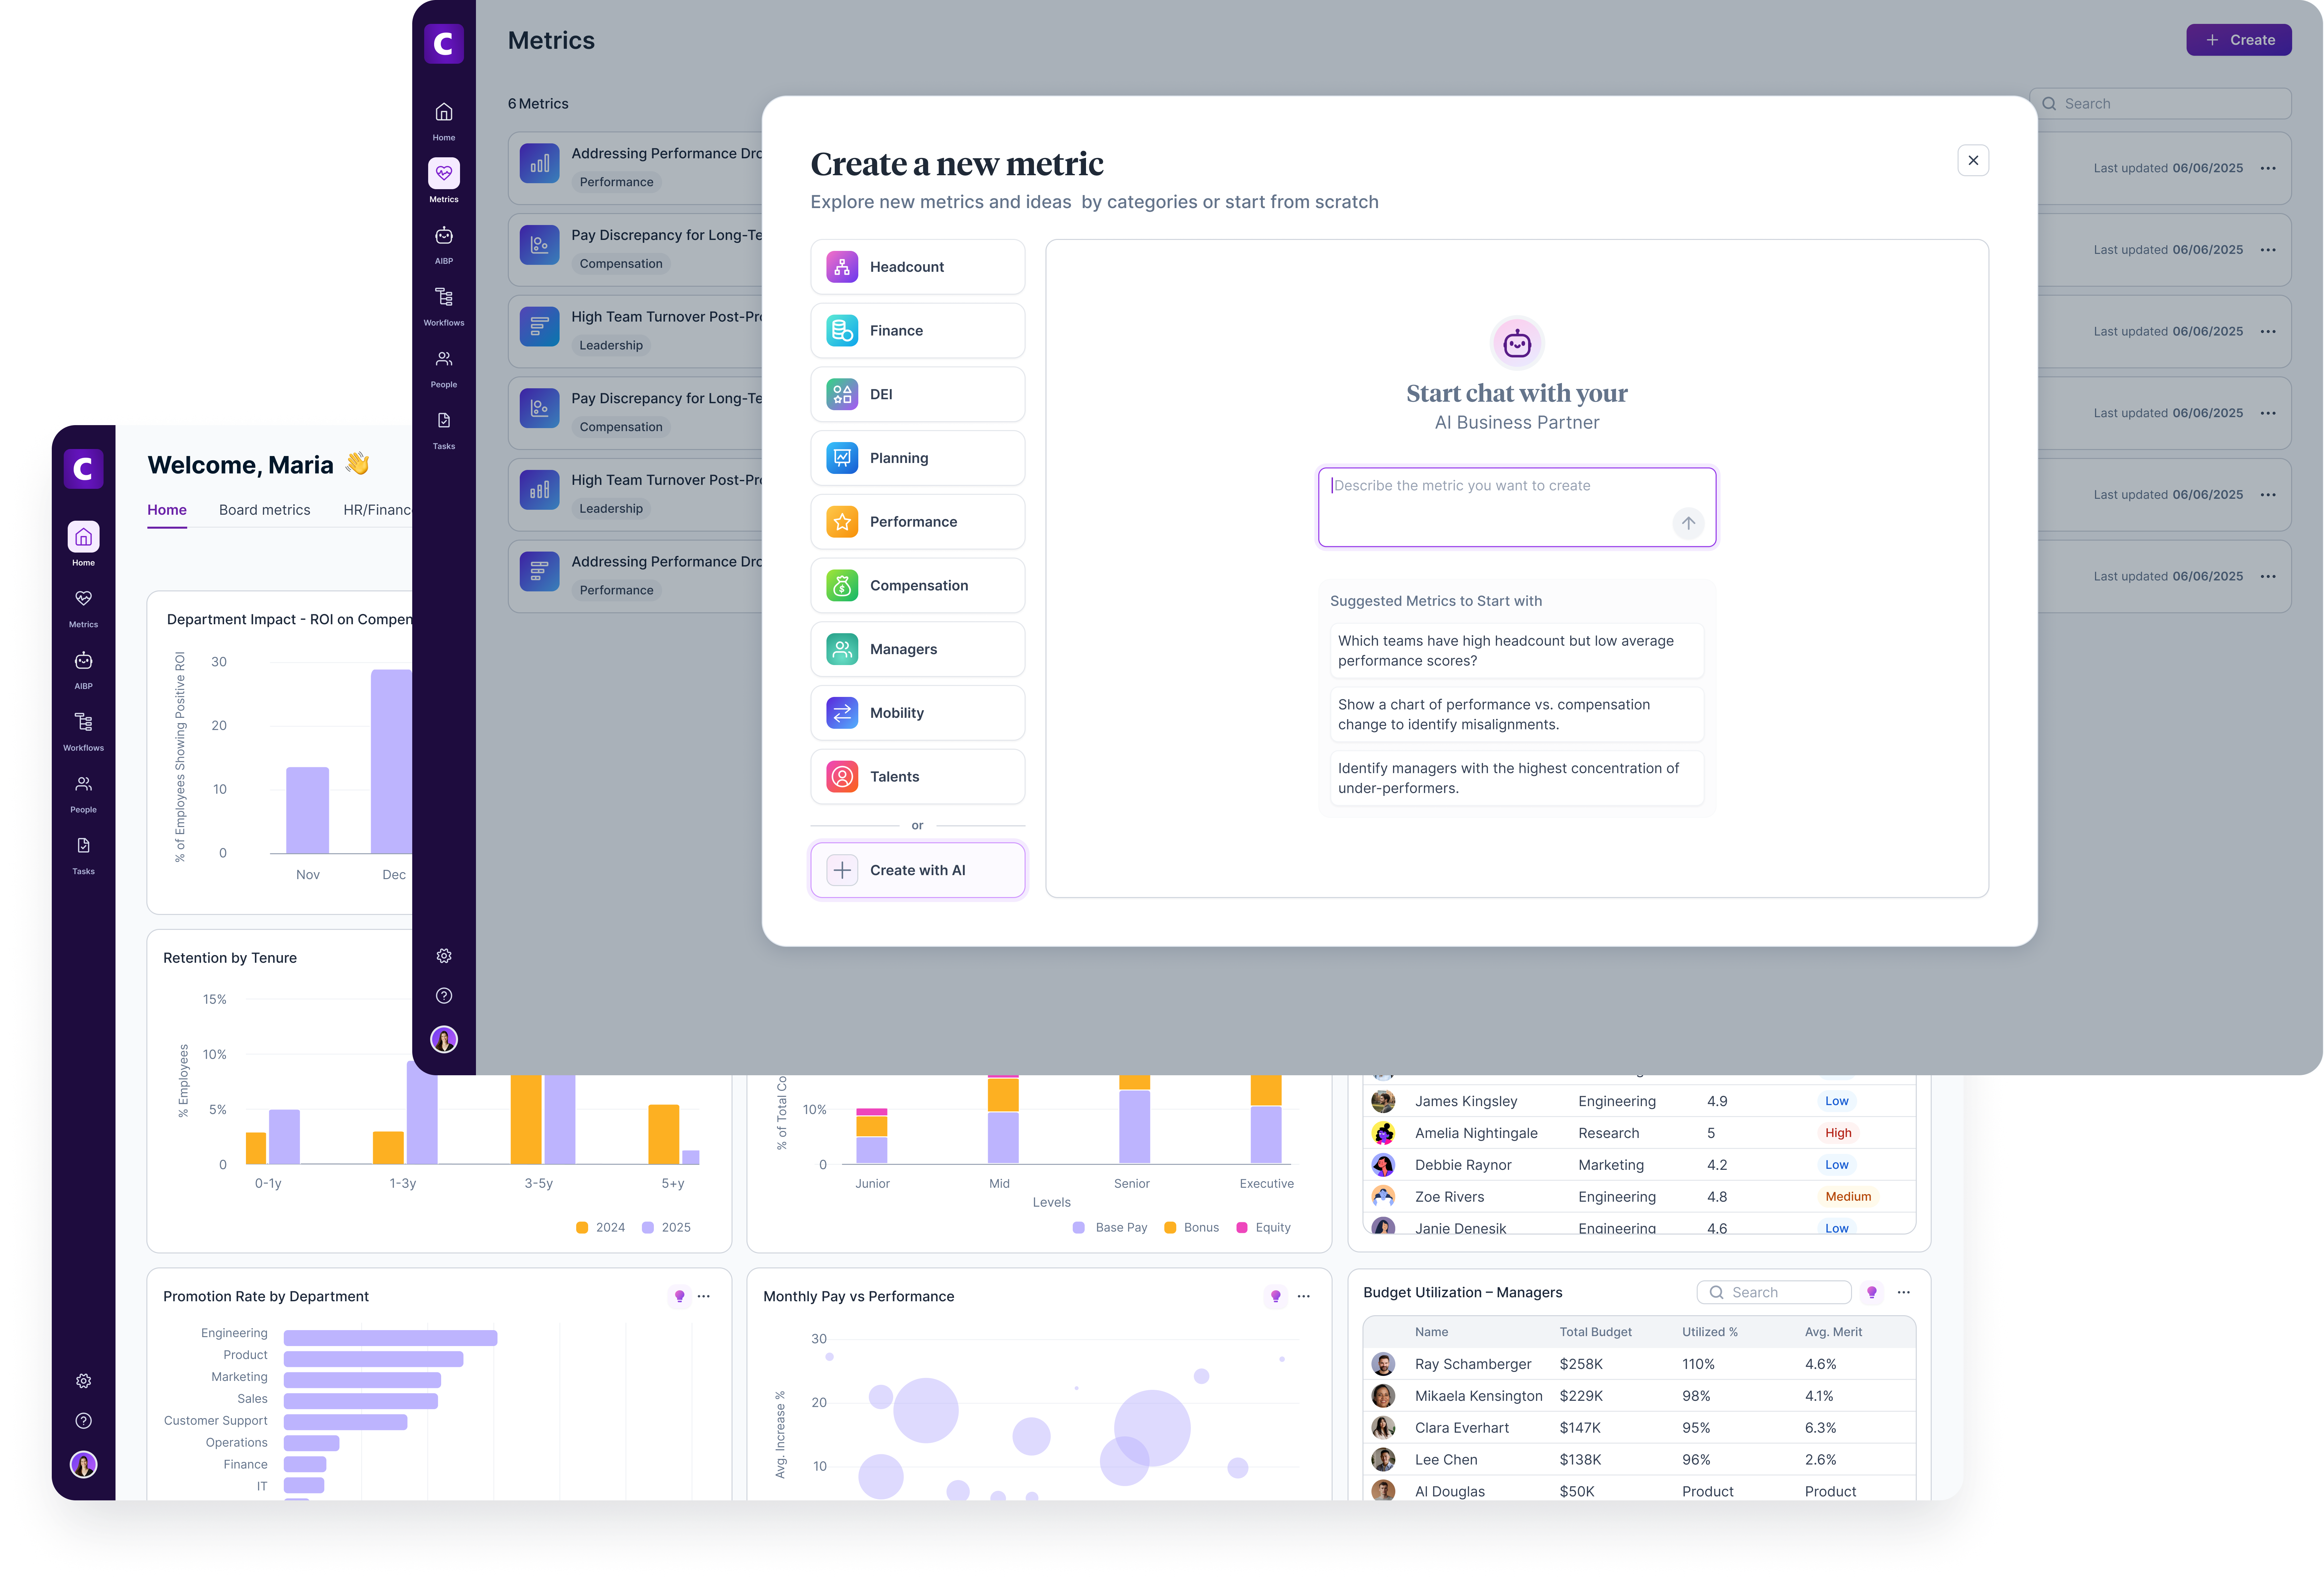The image size is (2324, 1584).
Task: Click the help icon in Metrics sidebar
Action: pos(444,996)
